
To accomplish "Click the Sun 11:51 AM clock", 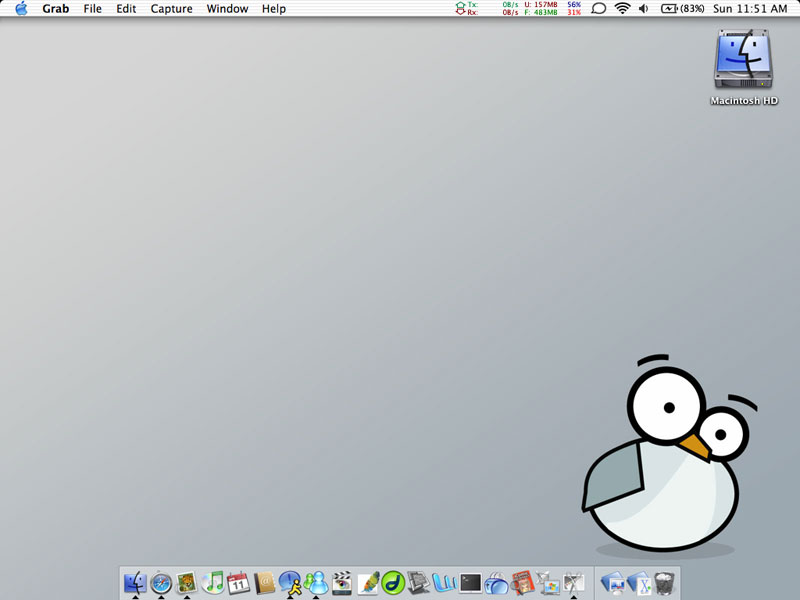I will (x=749, y=9).
